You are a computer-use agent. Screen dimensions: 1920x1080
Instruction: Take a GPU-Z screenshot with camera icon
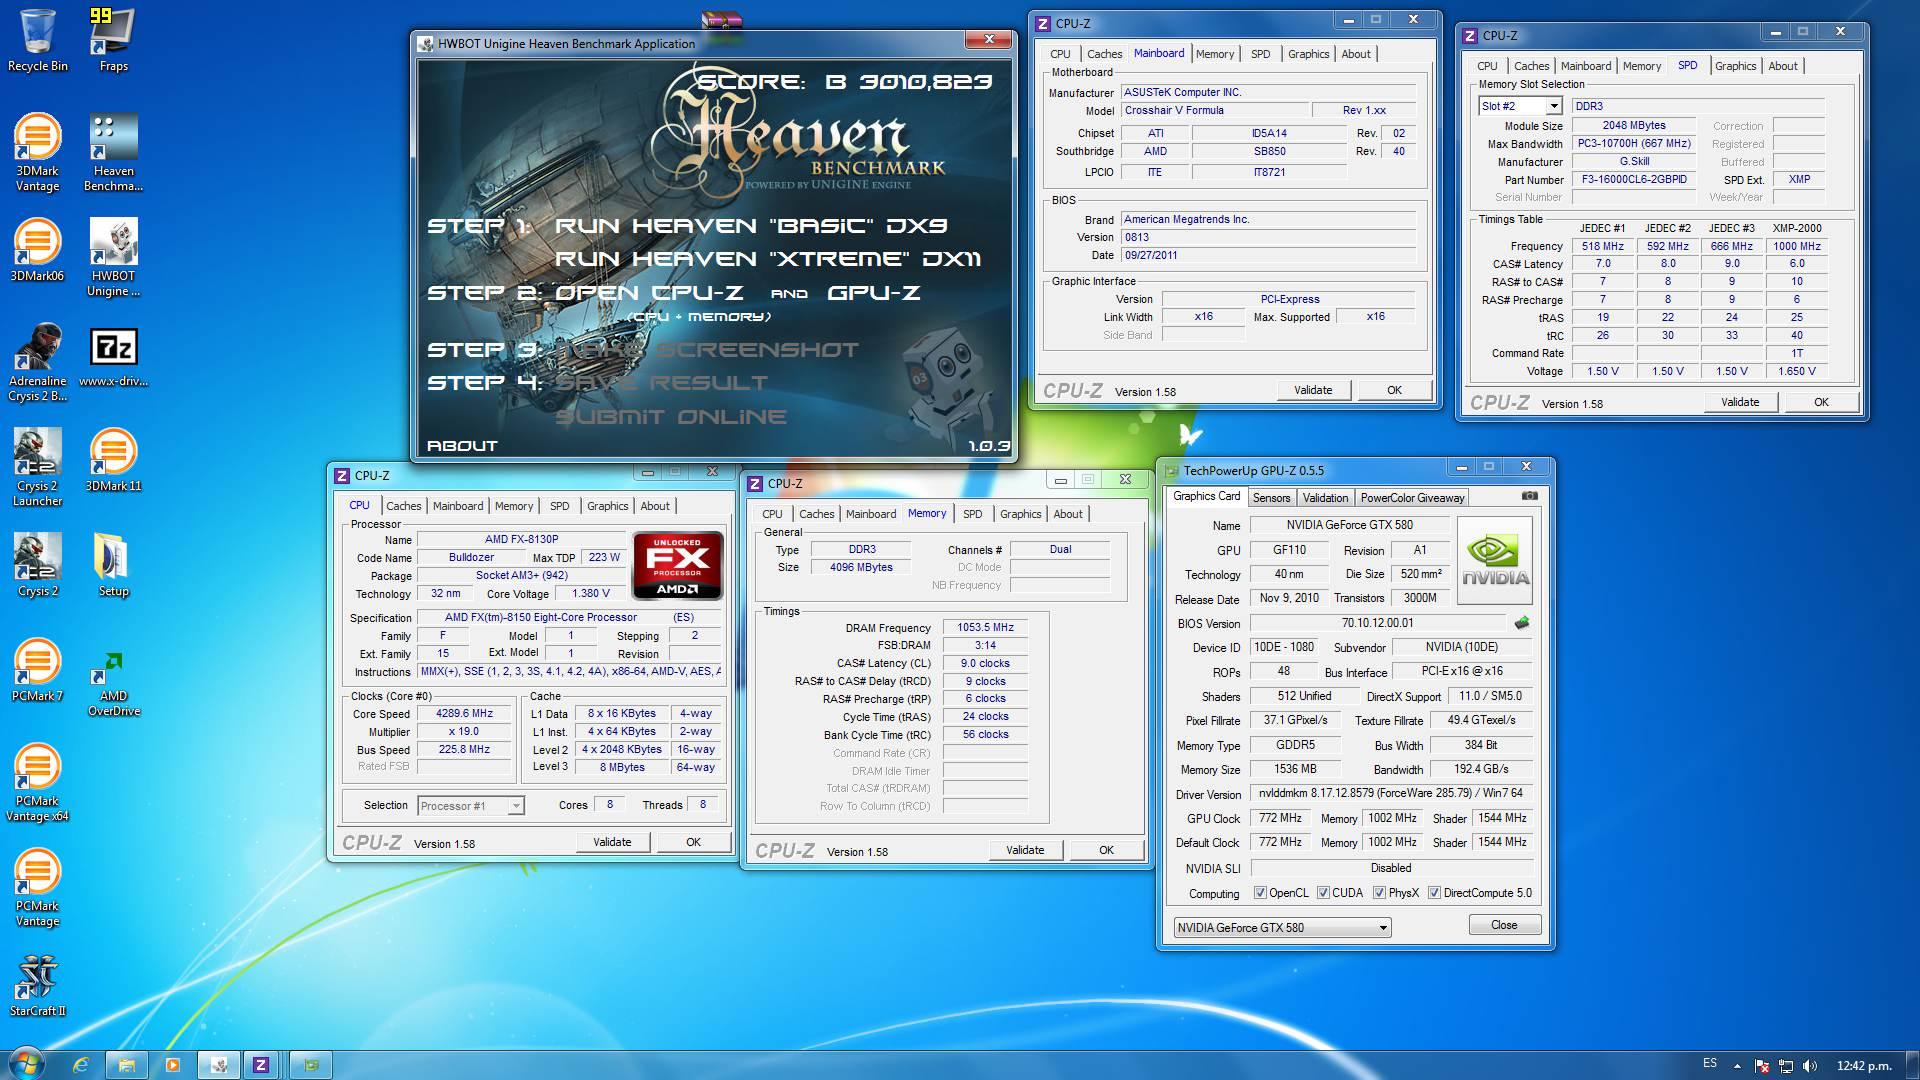coord(1529,495)
